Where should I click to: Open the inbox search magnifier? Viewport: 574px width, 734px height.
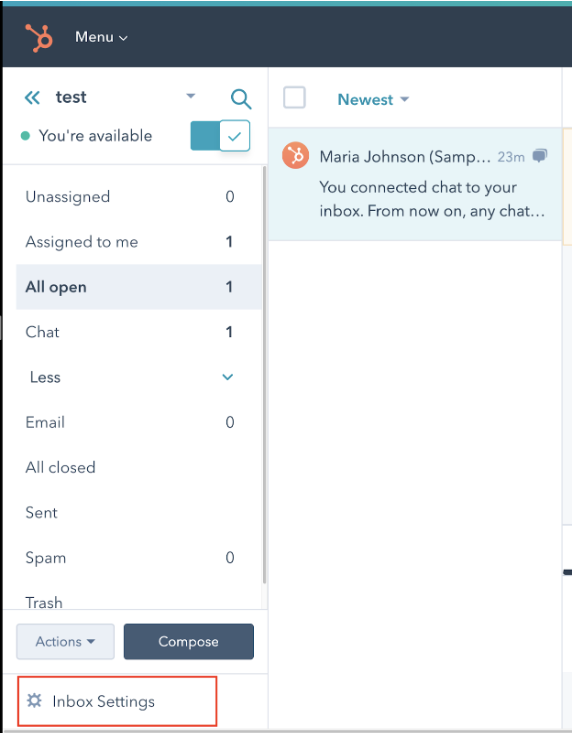[241, 99]
